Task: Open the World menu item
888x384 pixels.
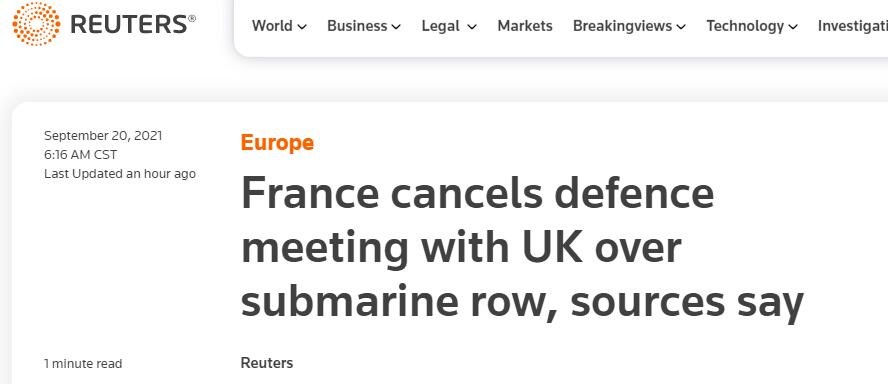Action: pyautogui.click(x=272, y=26)
